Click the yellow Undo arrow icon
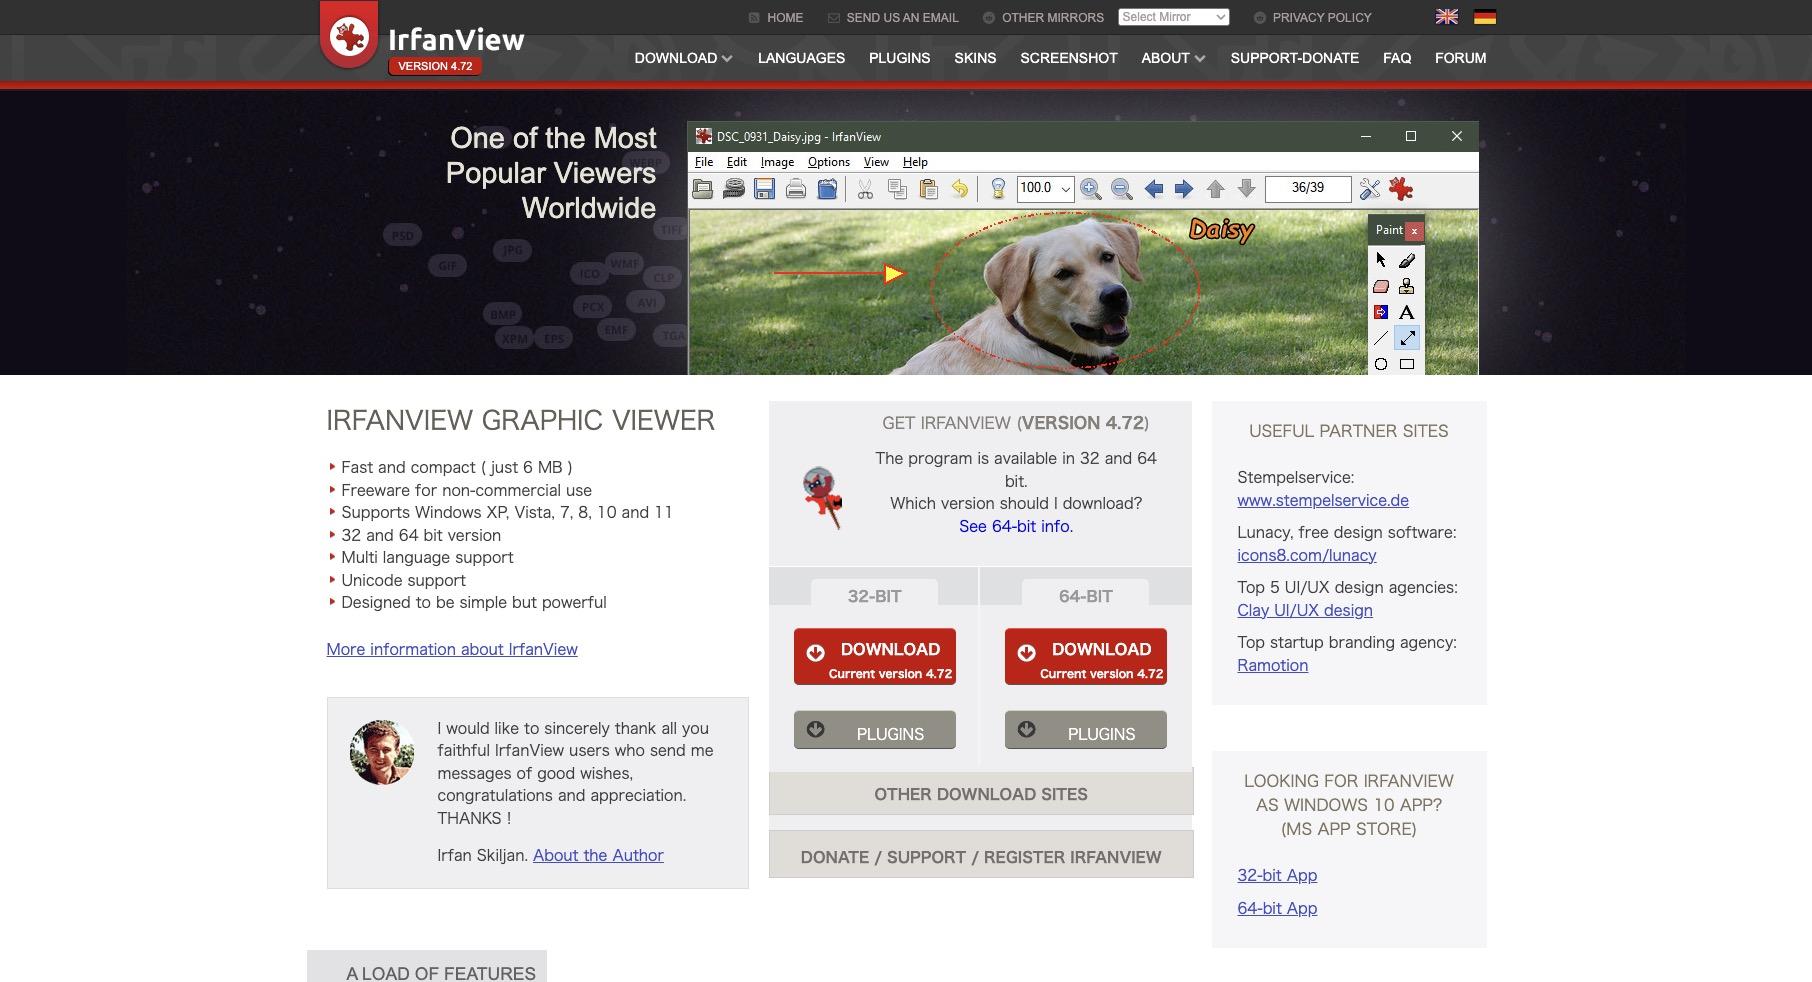Viewport: 1812px width, 982px height. (959, 189)
